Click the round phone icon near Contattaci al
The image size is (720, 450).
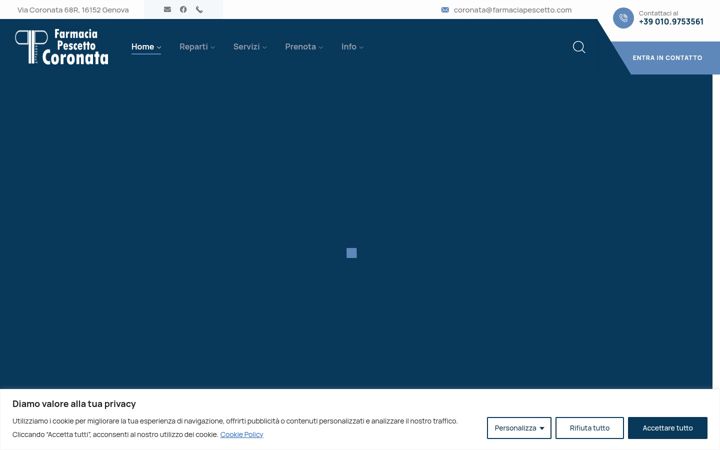coord(623,18)
